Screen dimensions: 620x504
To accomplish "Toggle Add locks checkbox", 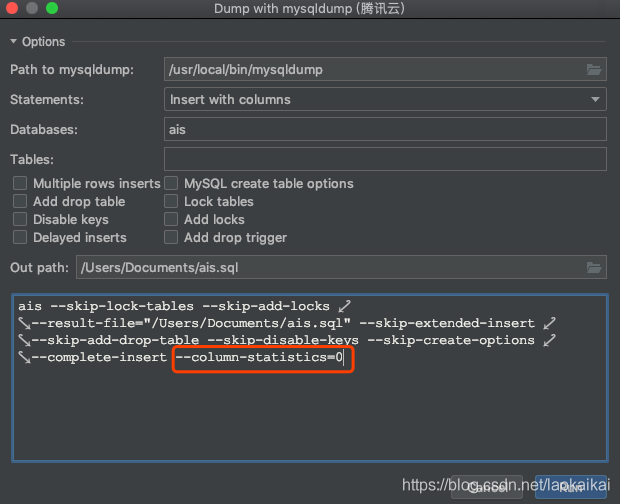I will (171, 219).
